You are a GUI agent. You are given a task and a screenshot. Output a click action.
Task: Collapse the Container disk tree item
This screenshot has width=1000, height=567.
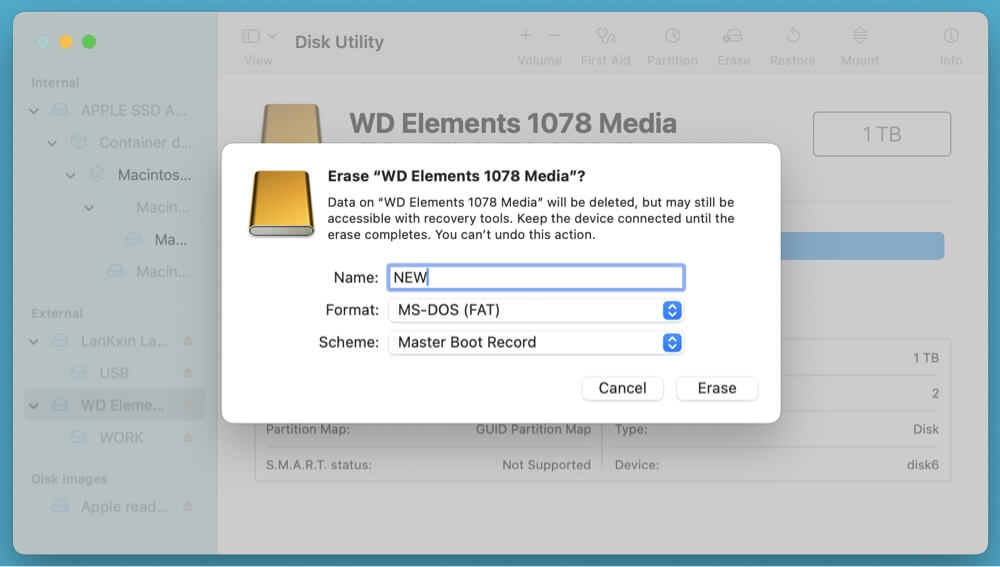pos(52,143)
